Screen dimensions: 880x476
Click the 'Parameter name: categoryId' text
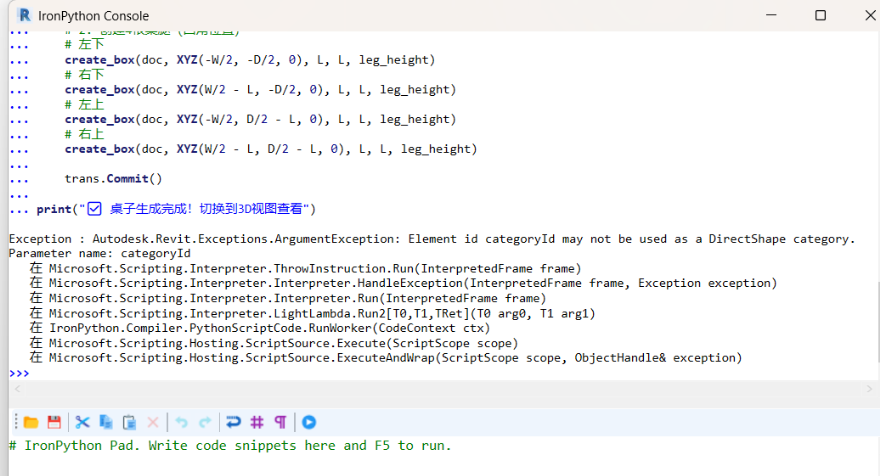(x=99, y=254)
